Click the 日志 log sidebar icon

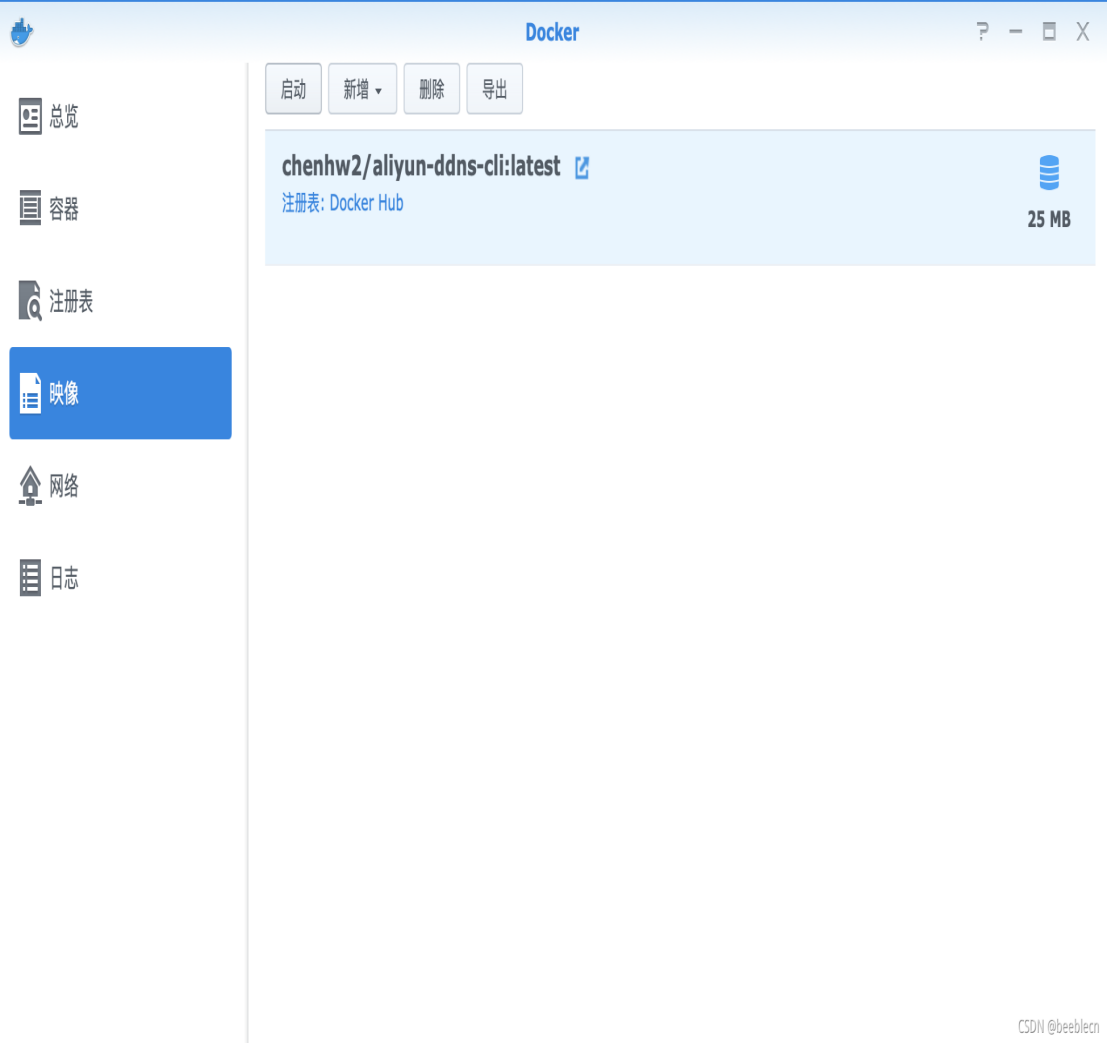click(x=30, y=578)
